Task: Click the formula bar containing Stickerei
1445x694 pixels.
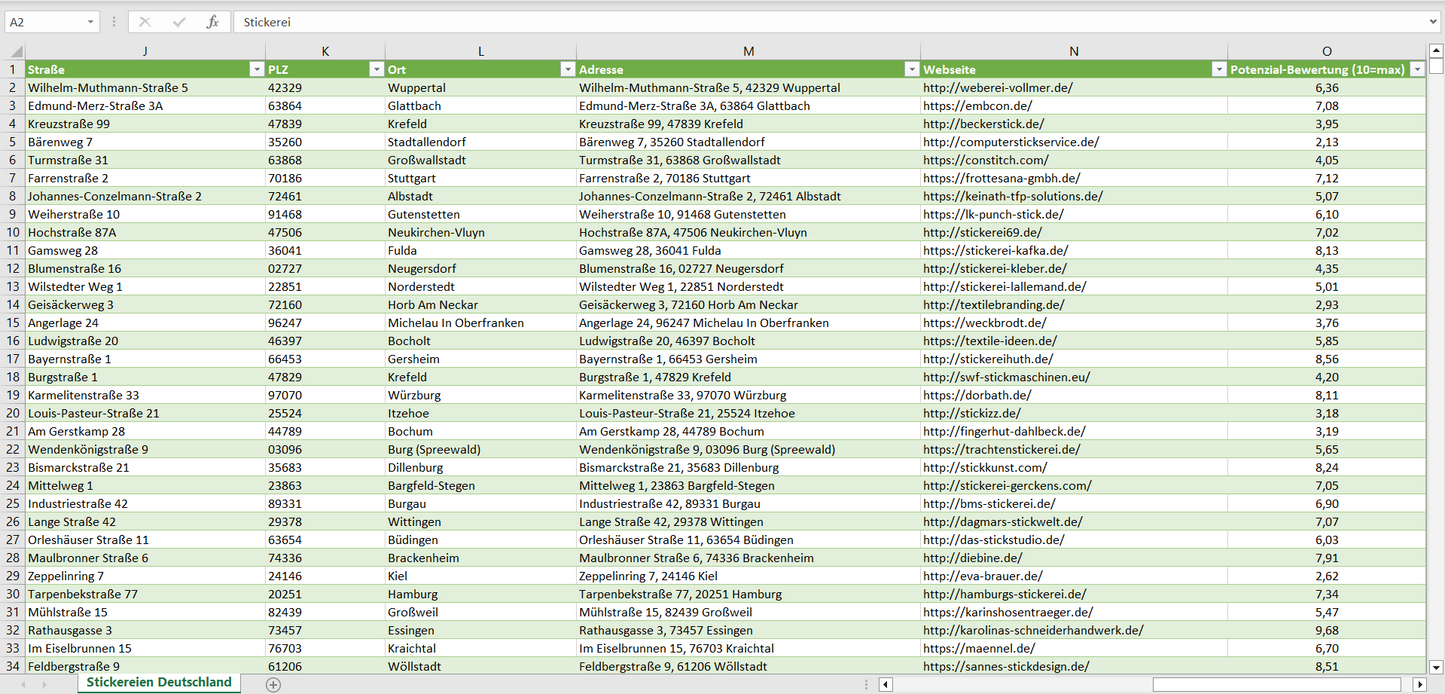Action: point(800,22)
